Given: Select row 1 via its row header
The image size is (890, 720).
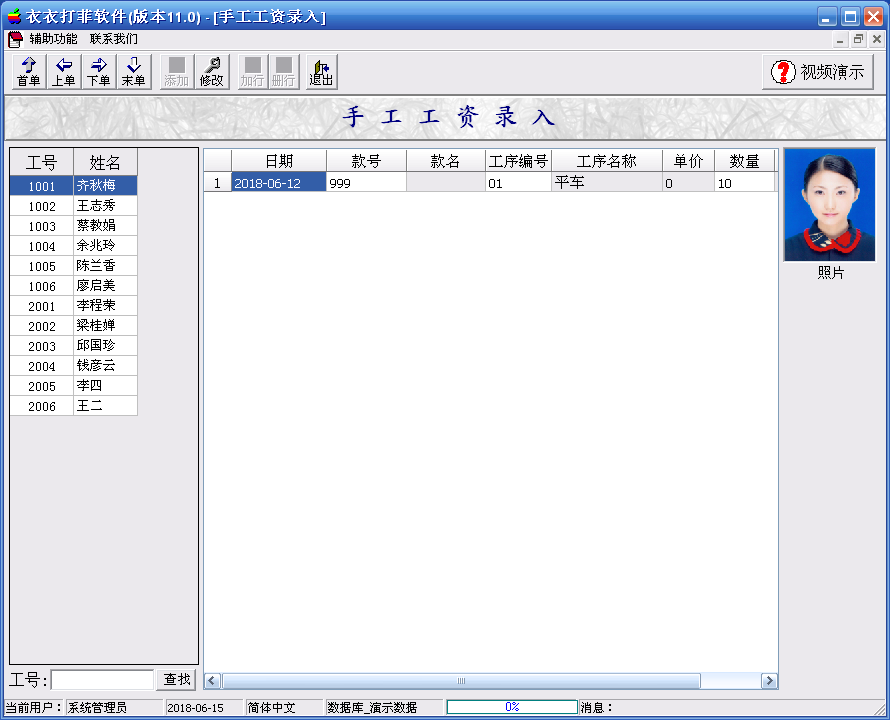Looking at the screenshot, I should [x=217, y=182].
